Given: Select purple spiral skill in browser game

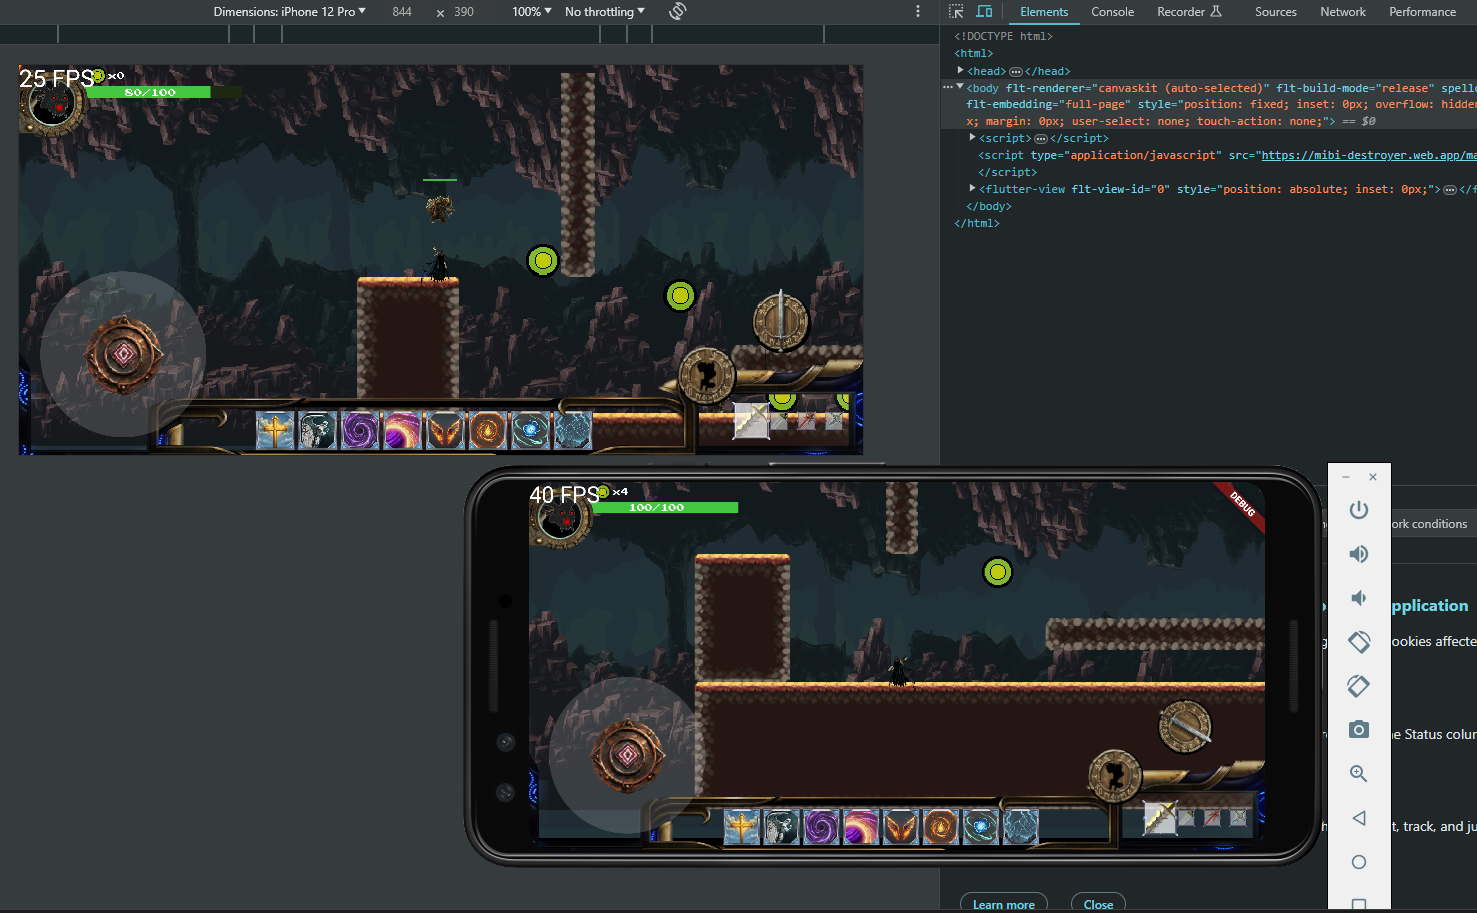Looking at the screenshot, I should (x=360, y=431).
